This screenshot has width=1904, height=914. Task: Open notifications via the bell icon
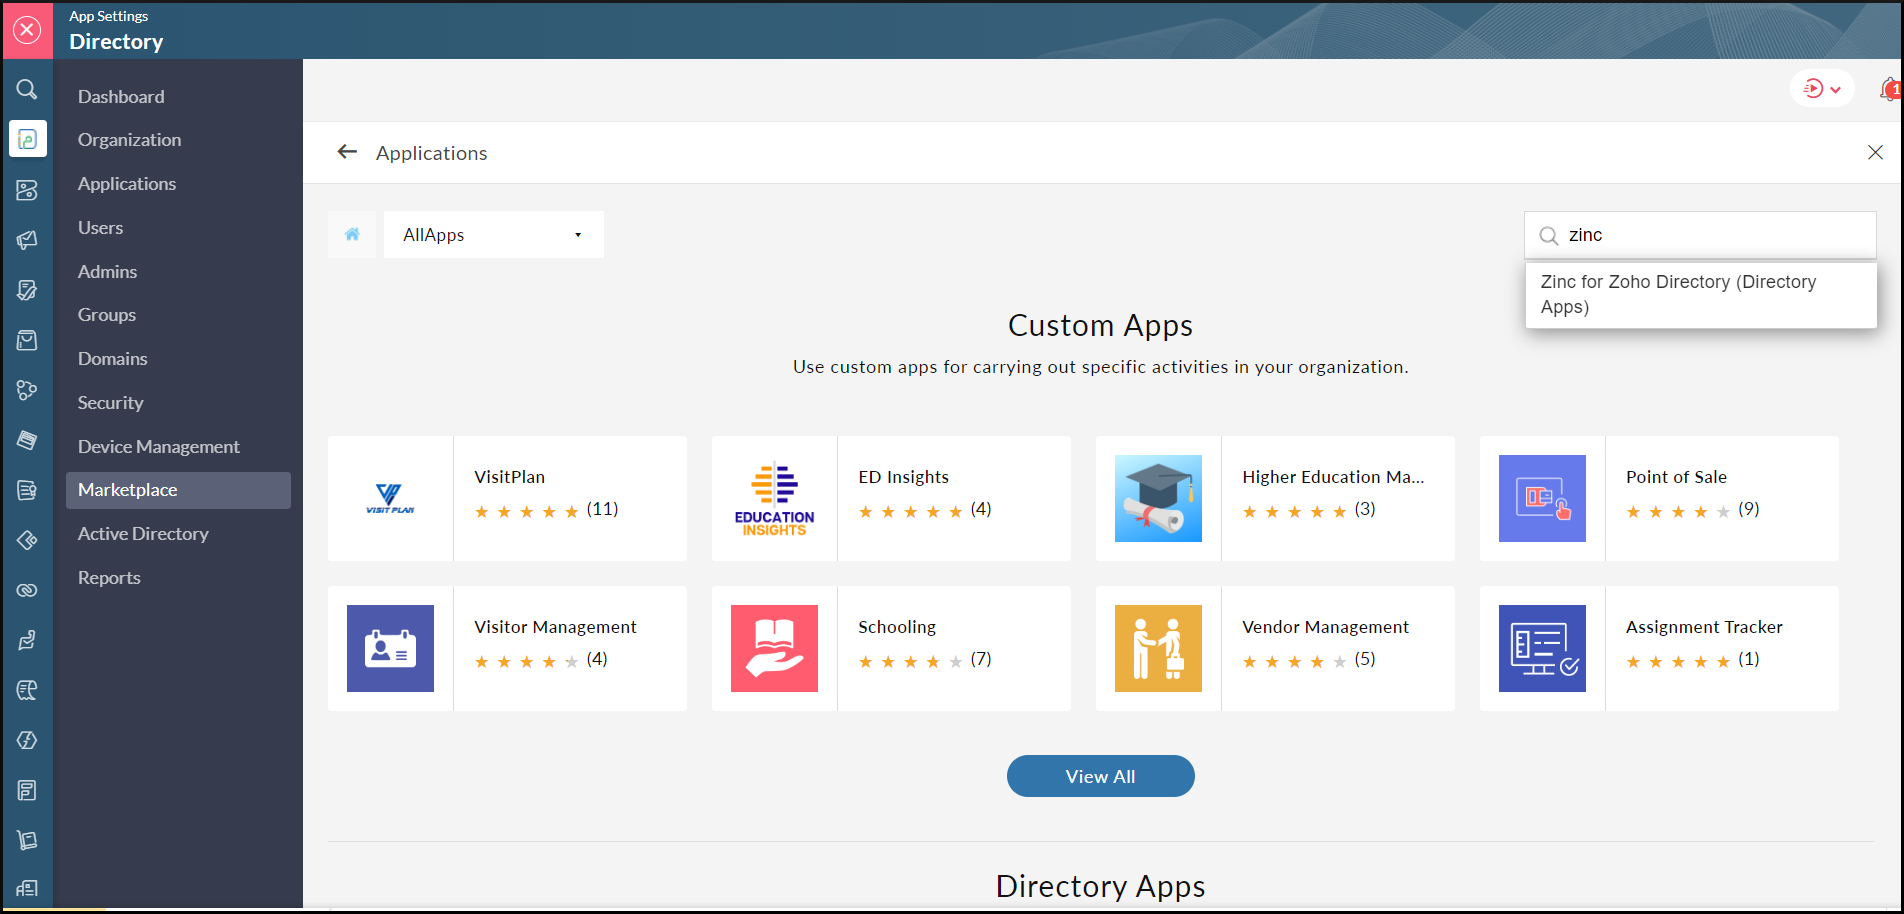click(x=1890, y=89)
